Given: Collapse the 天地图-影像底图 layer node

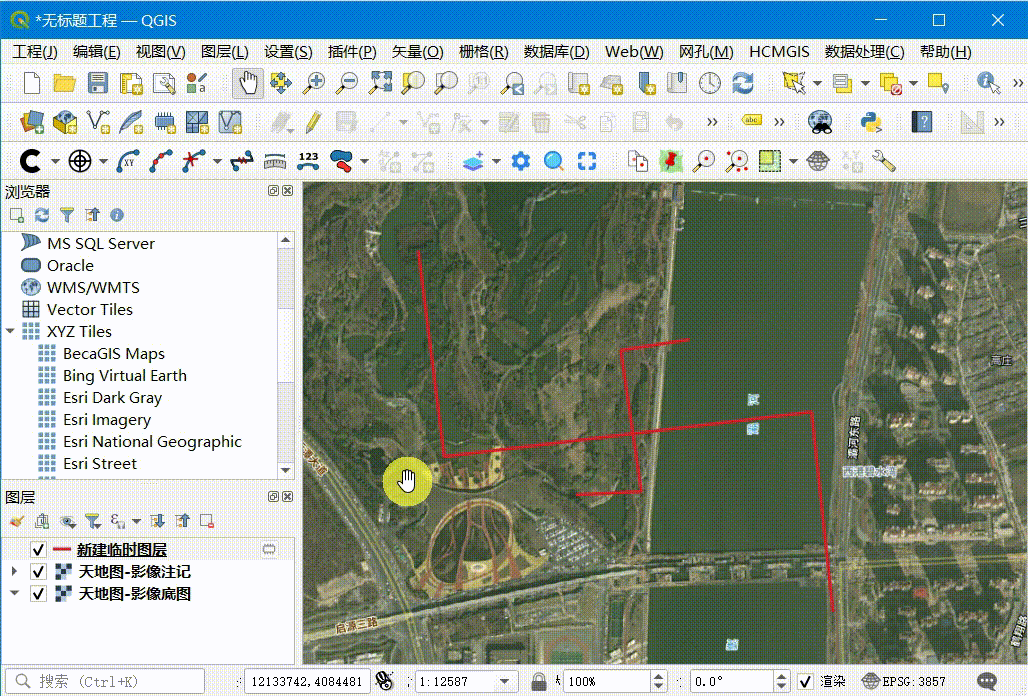Looking at the screenshot, I should point(14,593).
